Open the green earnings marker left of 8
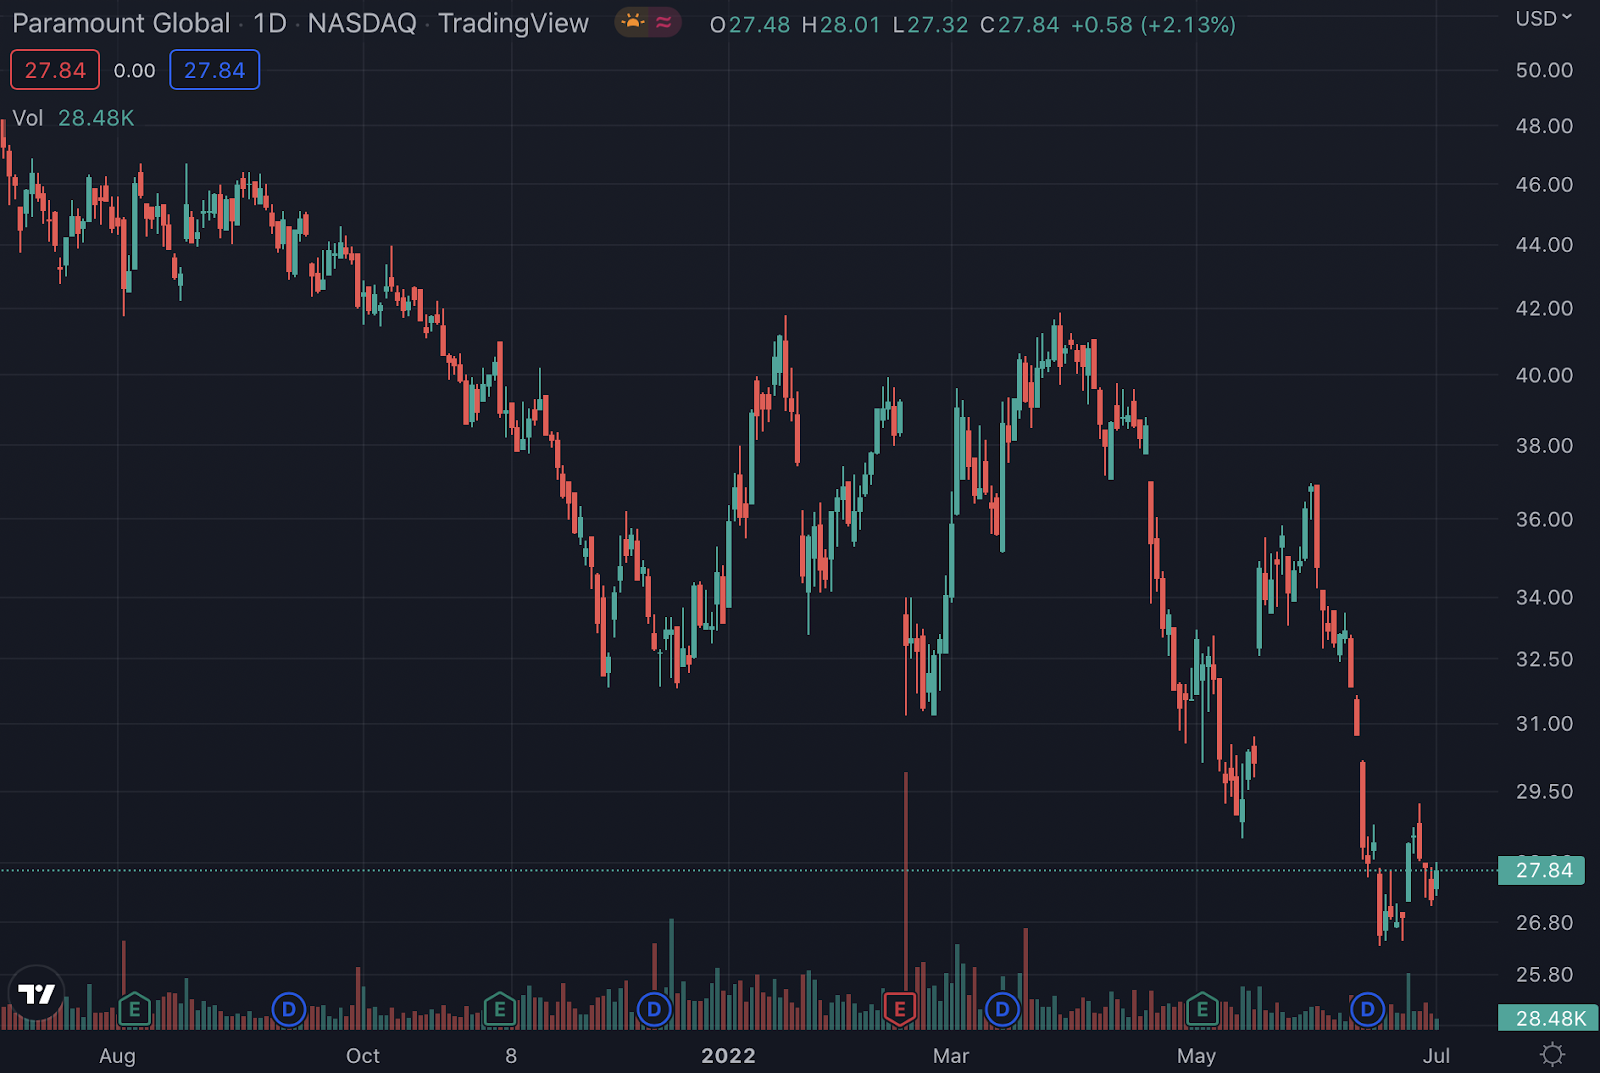Image resolution: width=1600 pixels, height=1073 pixels. coord(500,1009)
